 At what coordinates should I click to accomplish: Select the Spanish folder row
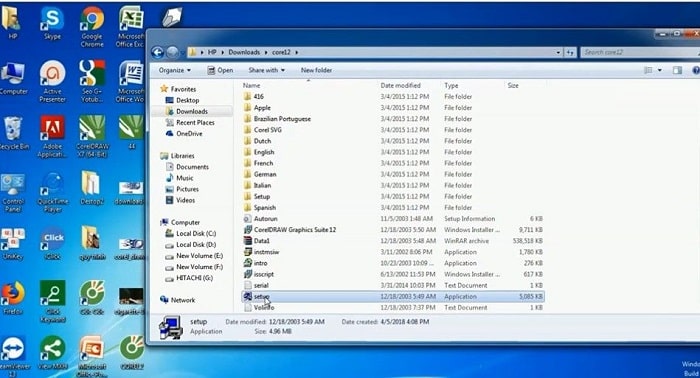coord(393,208)
